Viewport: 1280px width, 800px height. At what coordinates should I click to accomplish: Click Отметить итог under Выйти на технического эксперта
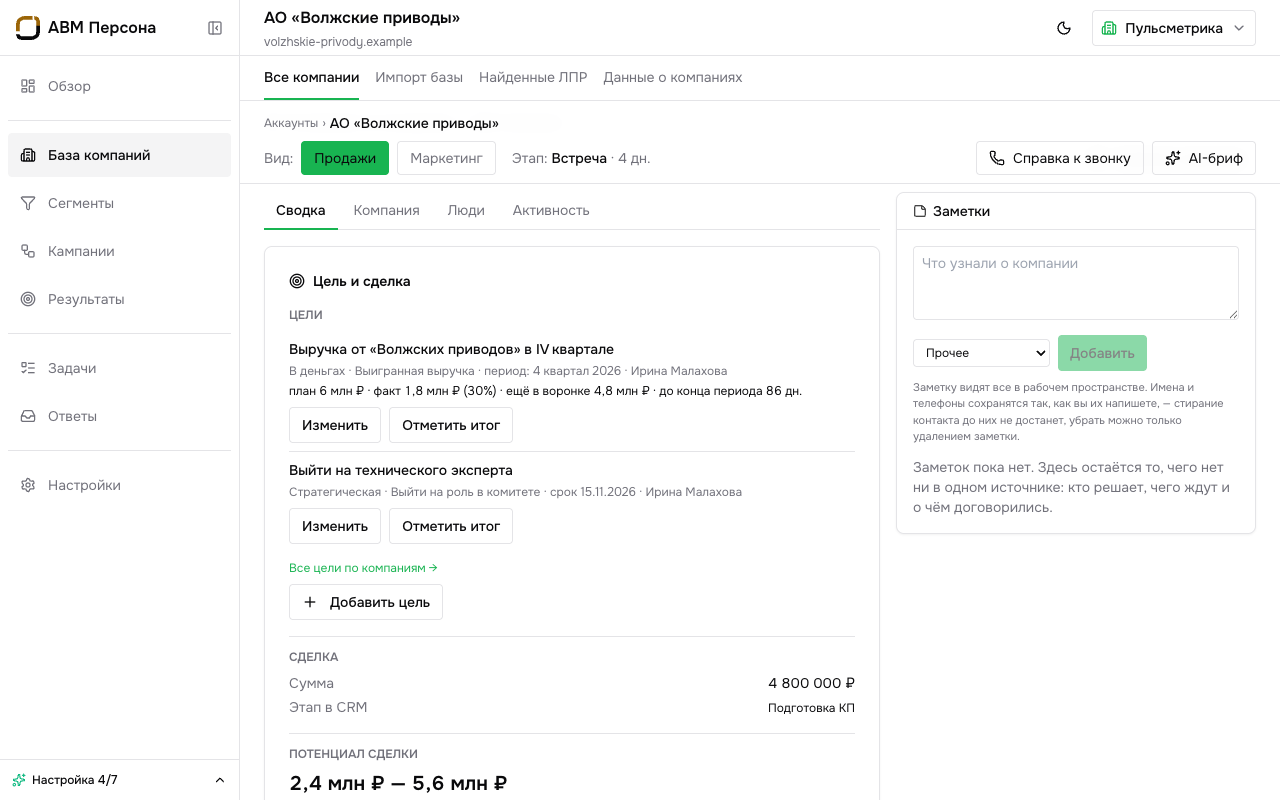point(451,526)
